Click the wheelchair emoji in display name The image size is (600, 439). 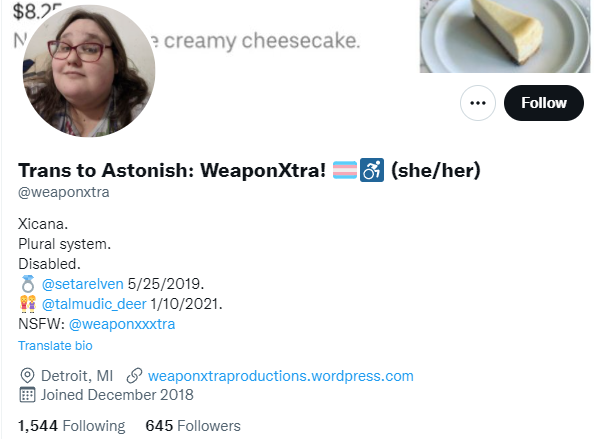[x=372, y=170]
